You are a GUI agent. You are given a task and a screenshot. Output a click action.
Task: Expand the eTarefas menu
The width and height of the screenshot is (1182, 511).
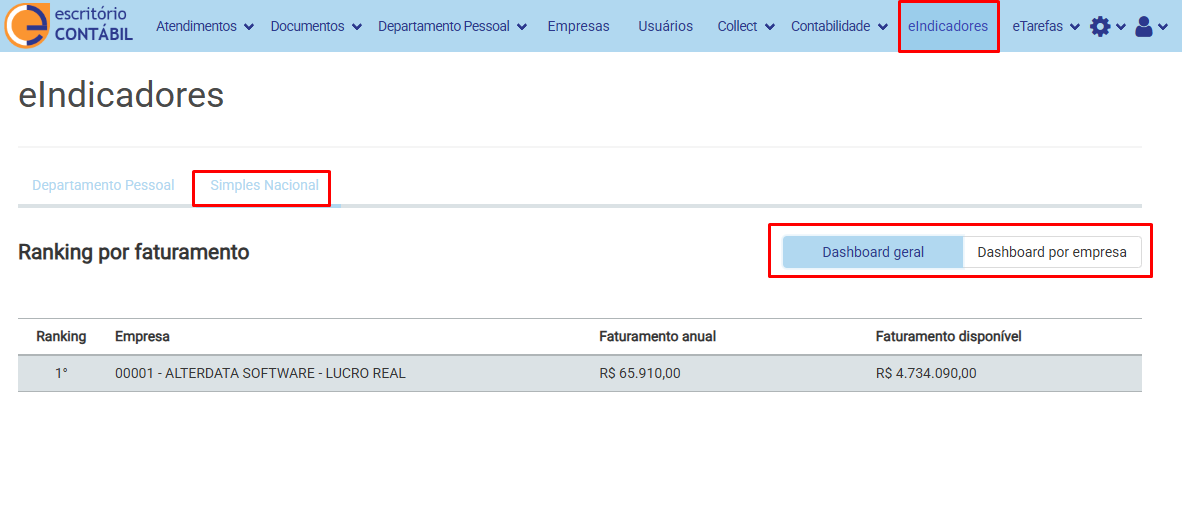click(1046, 26)
